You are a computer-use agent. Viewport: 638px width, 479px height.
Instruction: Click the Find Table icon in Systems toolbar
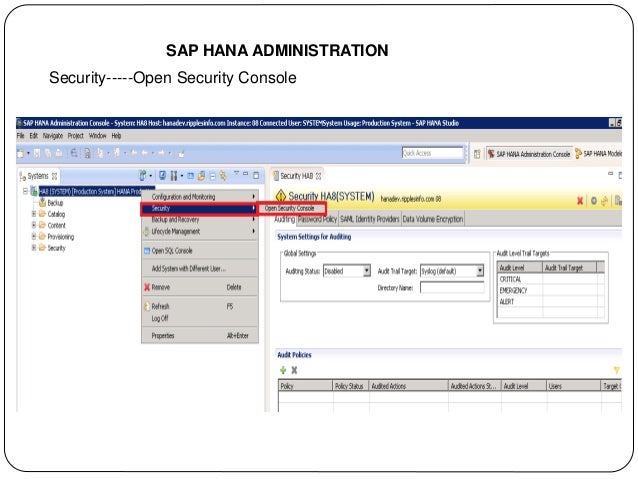201,176
